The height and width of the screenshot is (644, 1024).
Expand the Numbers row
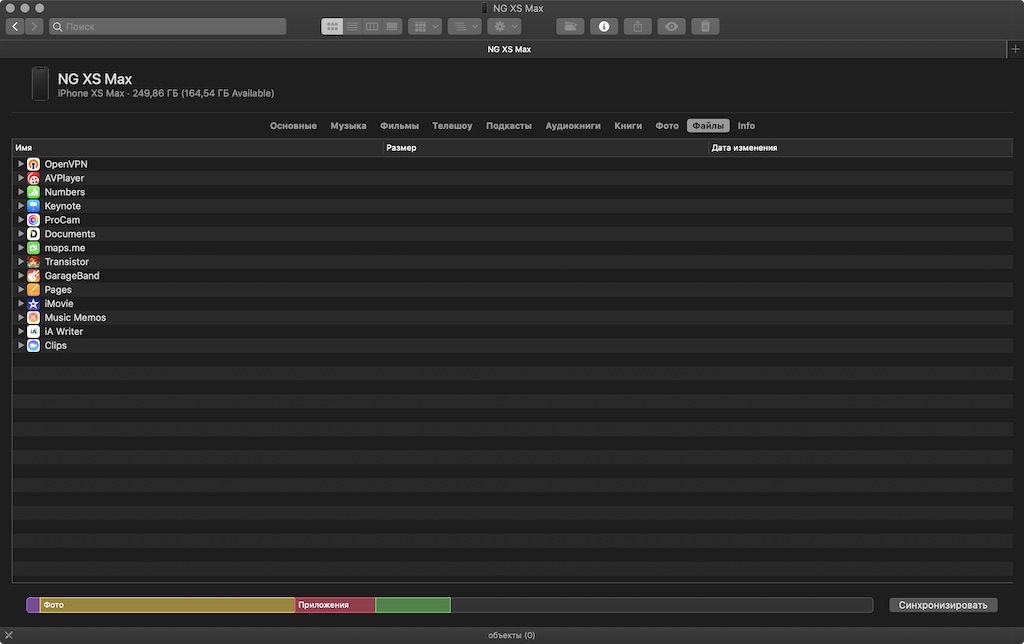(x=20, y=192)
